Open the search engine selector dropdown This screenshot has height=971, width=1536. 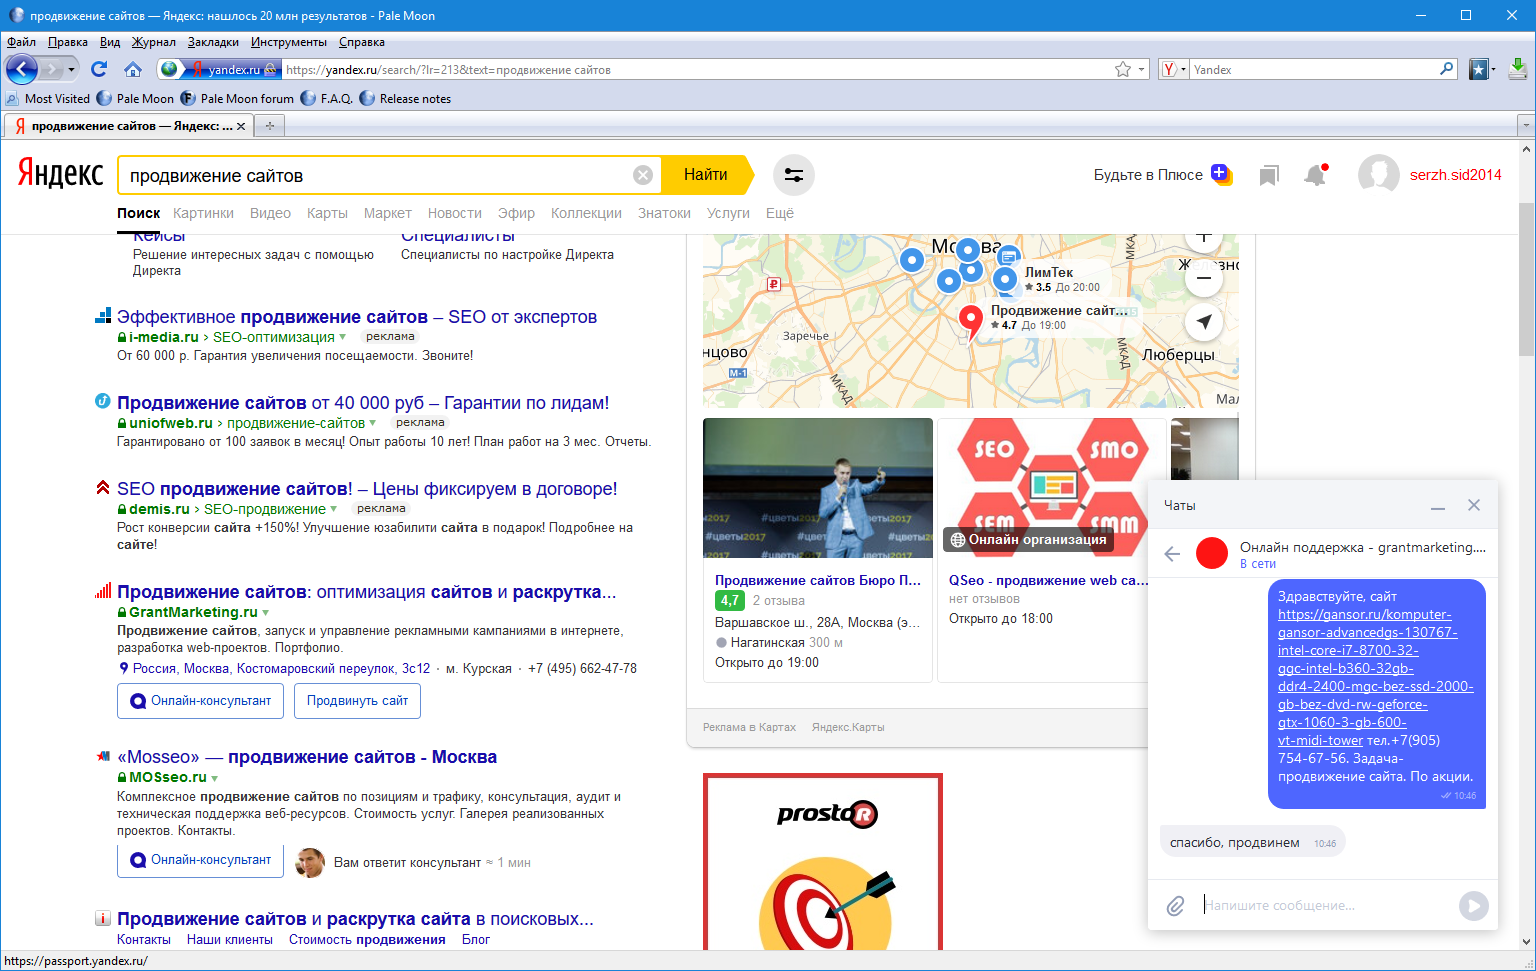coord(1173,69)
